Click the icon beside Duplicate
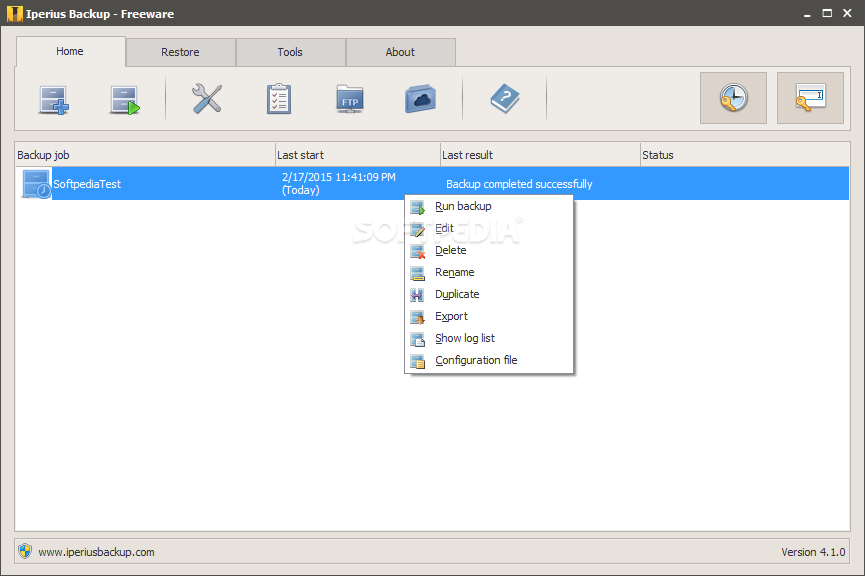 418,295
